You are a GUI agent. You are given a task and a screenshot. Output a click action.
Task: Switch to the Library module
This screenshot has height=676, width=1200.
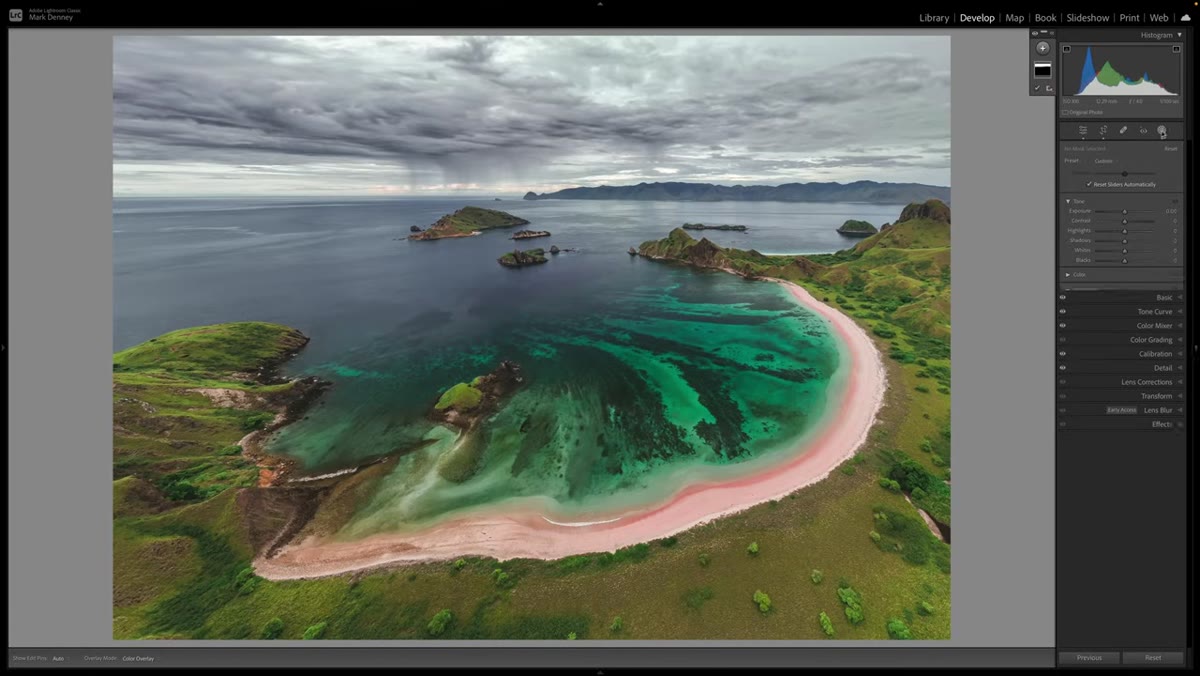934,18
